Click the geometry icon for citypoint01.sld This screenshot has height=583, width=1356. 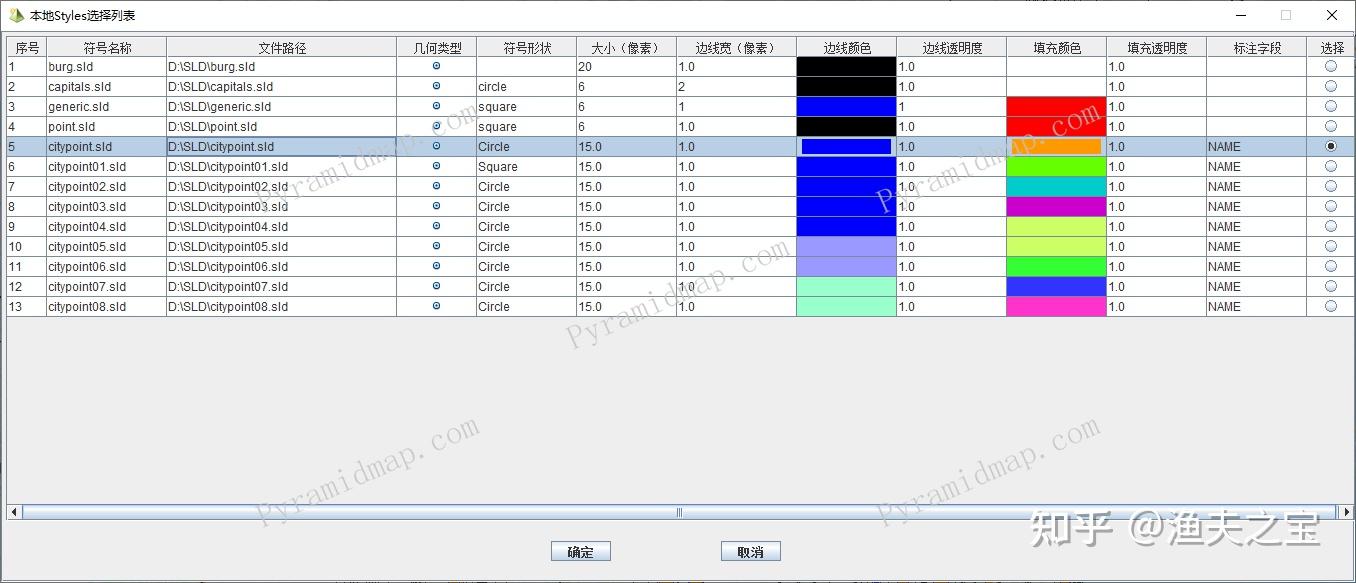coord(435,166)
